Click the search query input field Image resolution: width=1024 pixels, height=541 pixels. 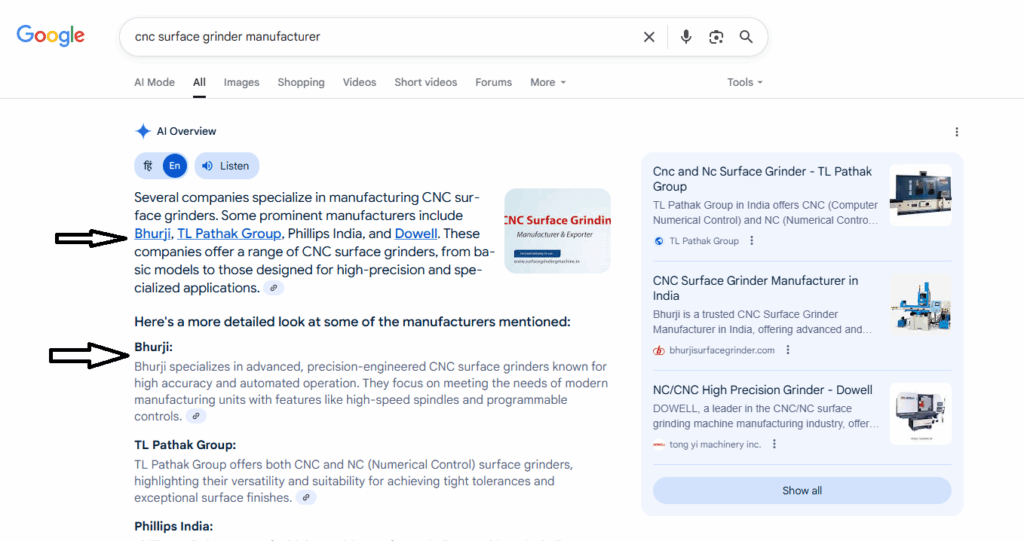[382, 37]
